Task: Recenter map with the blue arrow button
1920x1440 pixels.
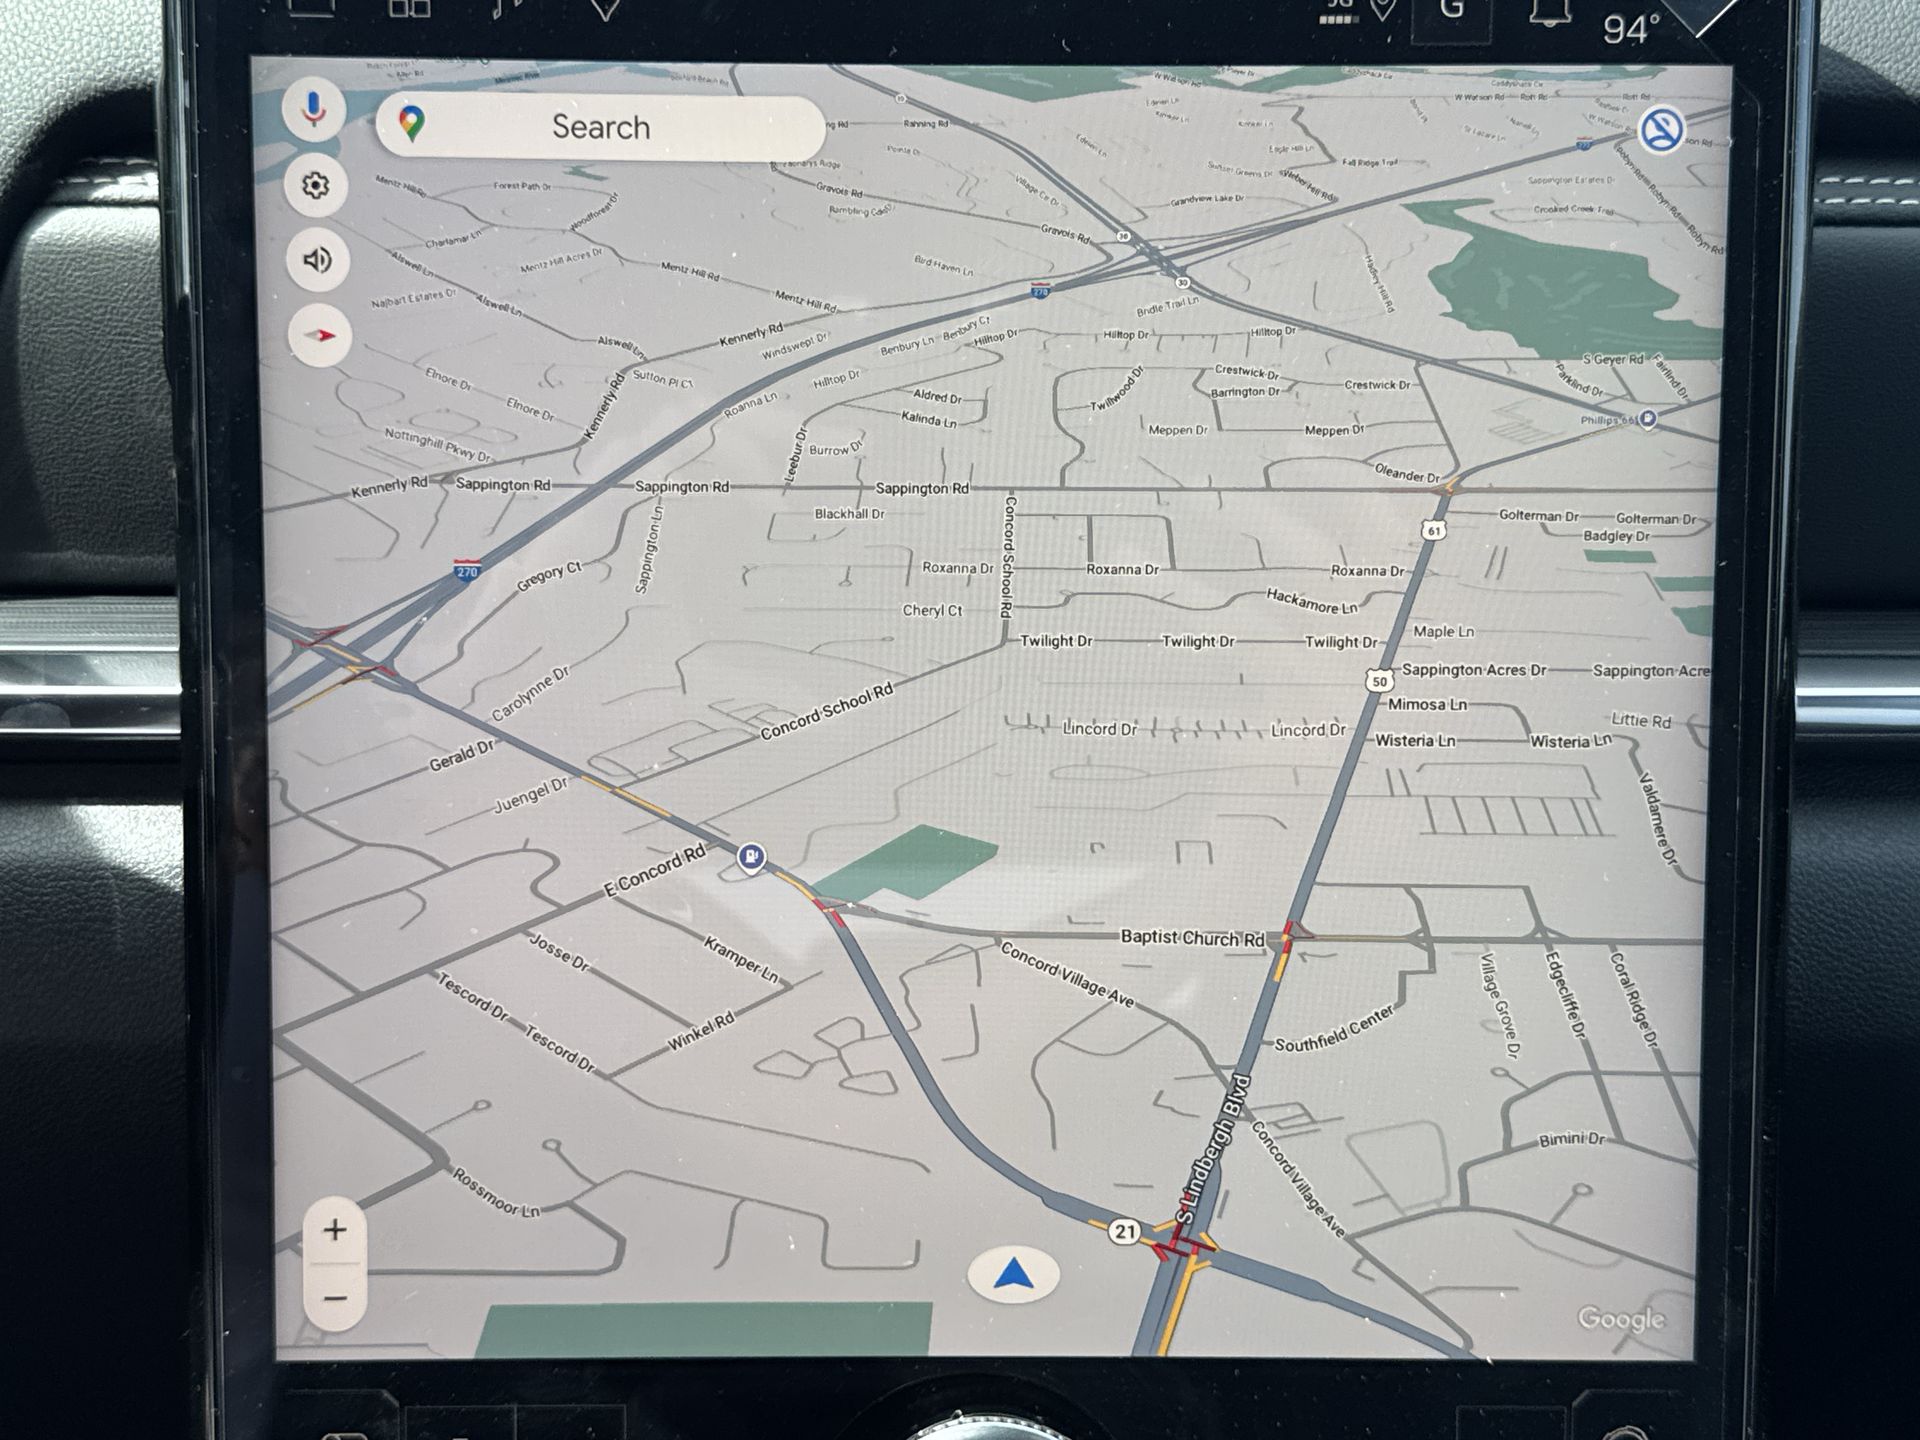Action: pos(1013,1275)
